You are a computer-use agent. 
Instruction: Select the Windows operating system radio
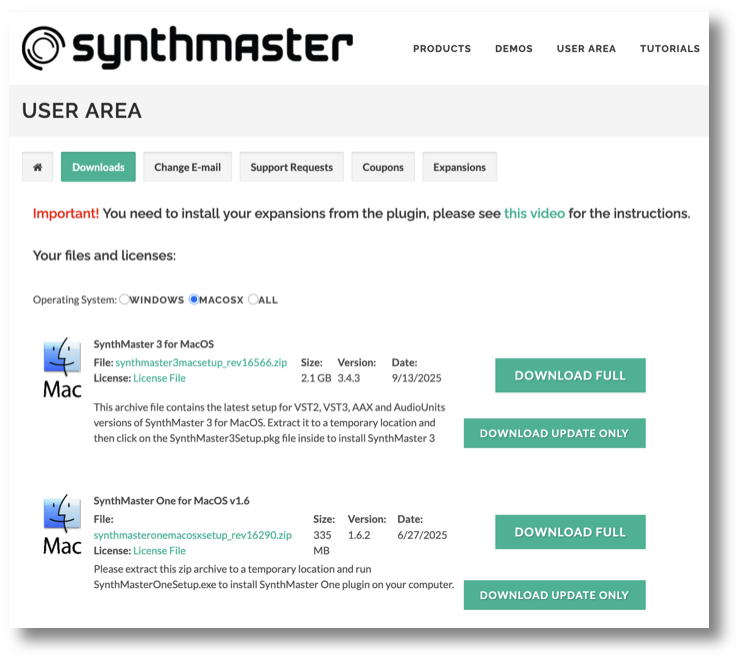(124, 300)
